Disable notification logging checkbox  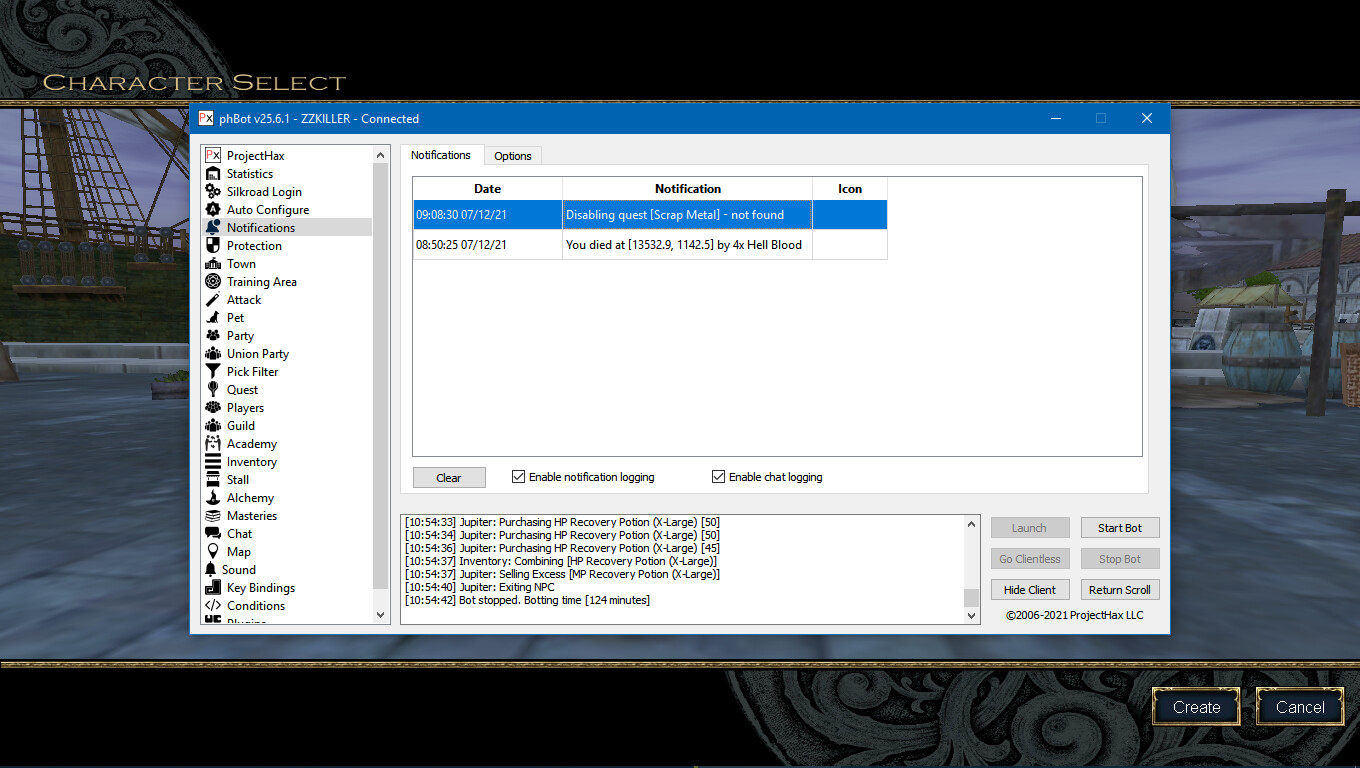(x=518, y=477)
